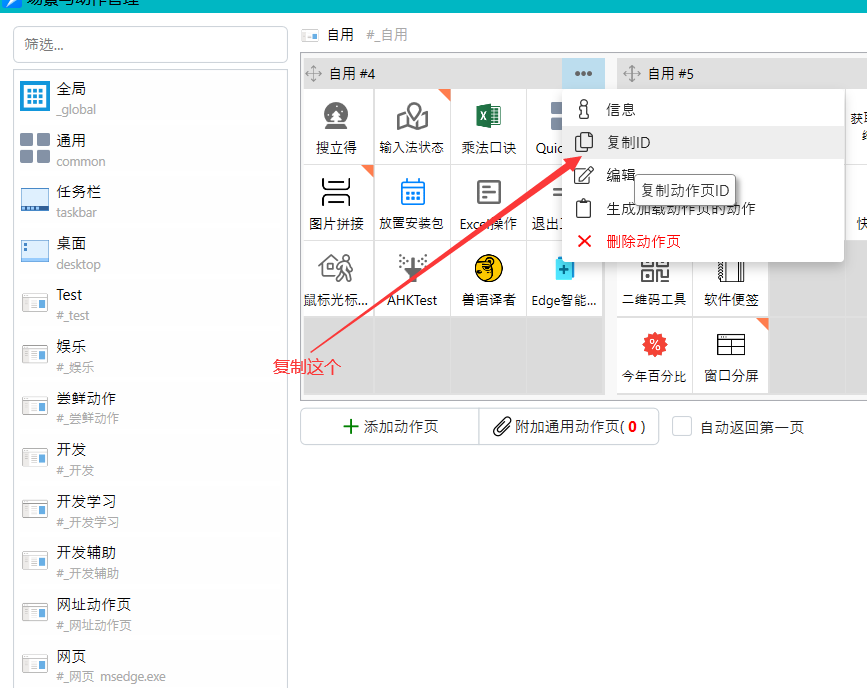867x688 pixels.
Task: Open the 搜立得 action icon
Action: click(x=337, y=118)
